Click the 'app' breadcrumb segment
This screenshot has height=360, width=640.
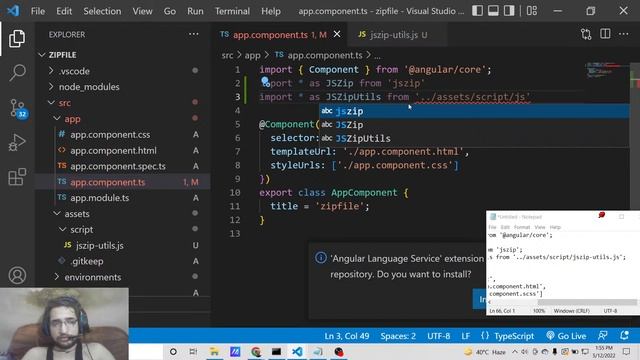(x=252, y=55)
